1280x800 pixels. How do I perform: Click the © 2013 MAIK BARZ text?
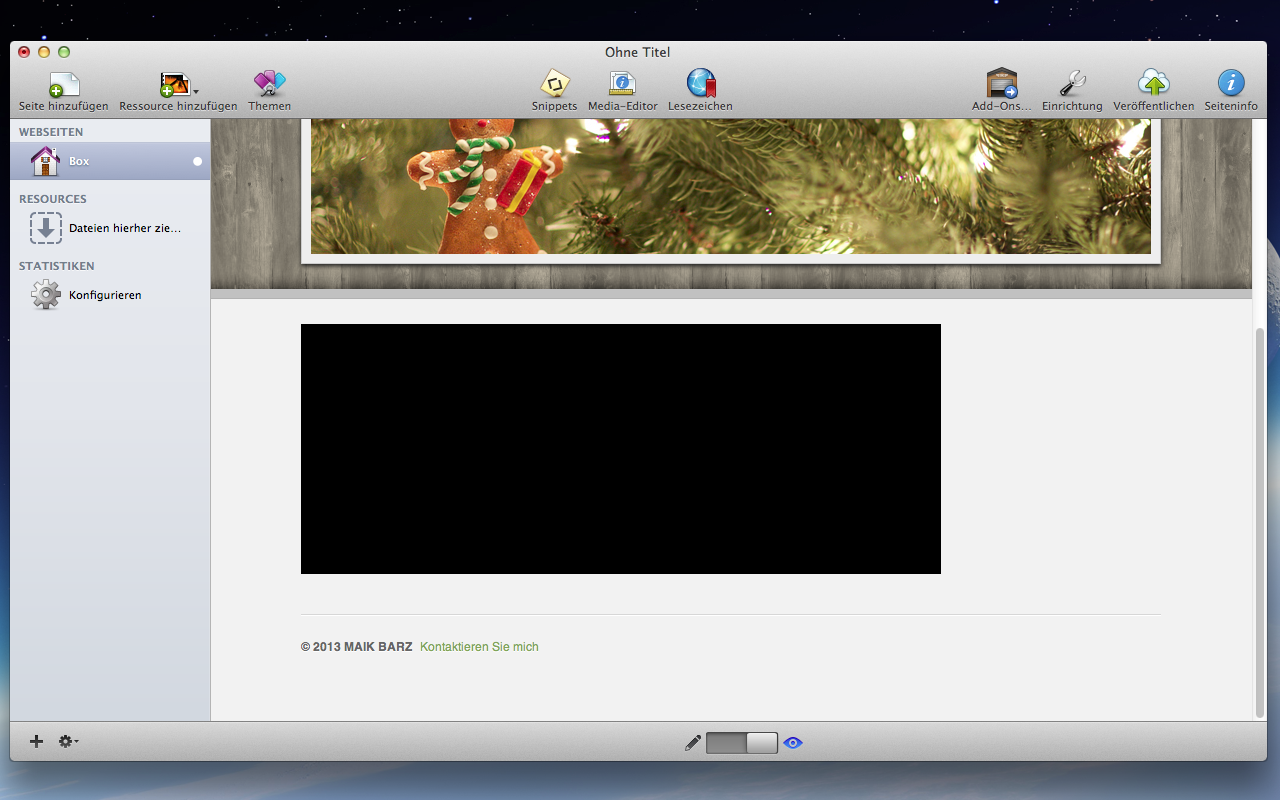click(x=356, y=647)
